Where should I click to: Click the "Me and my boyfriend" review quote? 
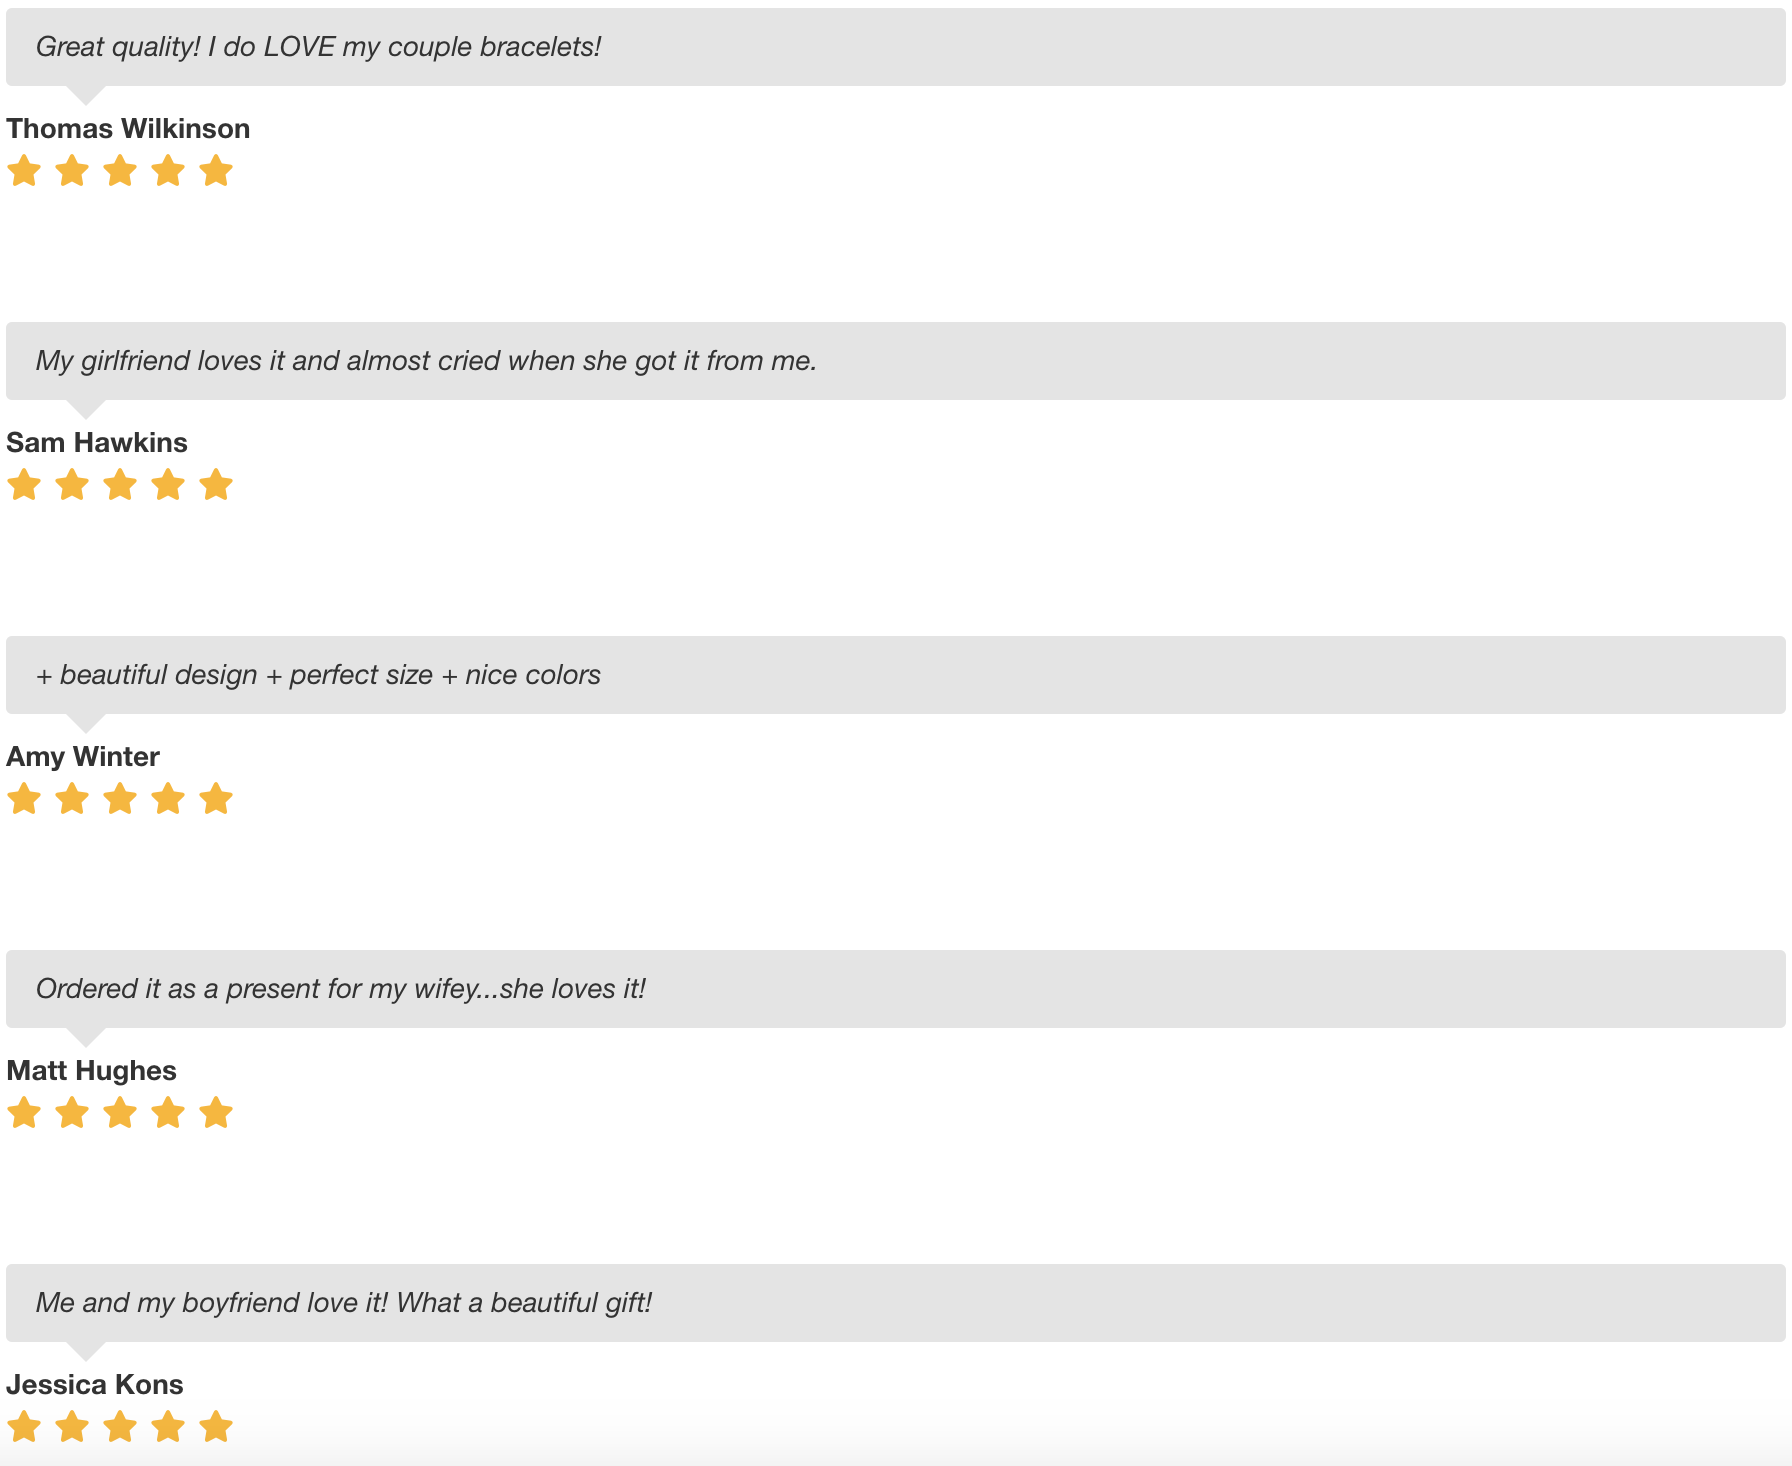coord(343,1303)
